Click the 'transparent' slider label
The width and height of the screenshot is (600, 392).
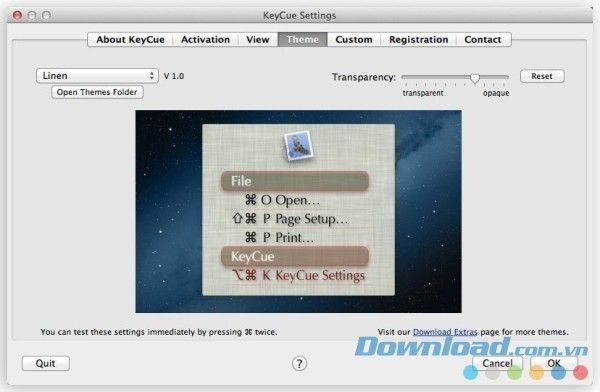[423, 93]
